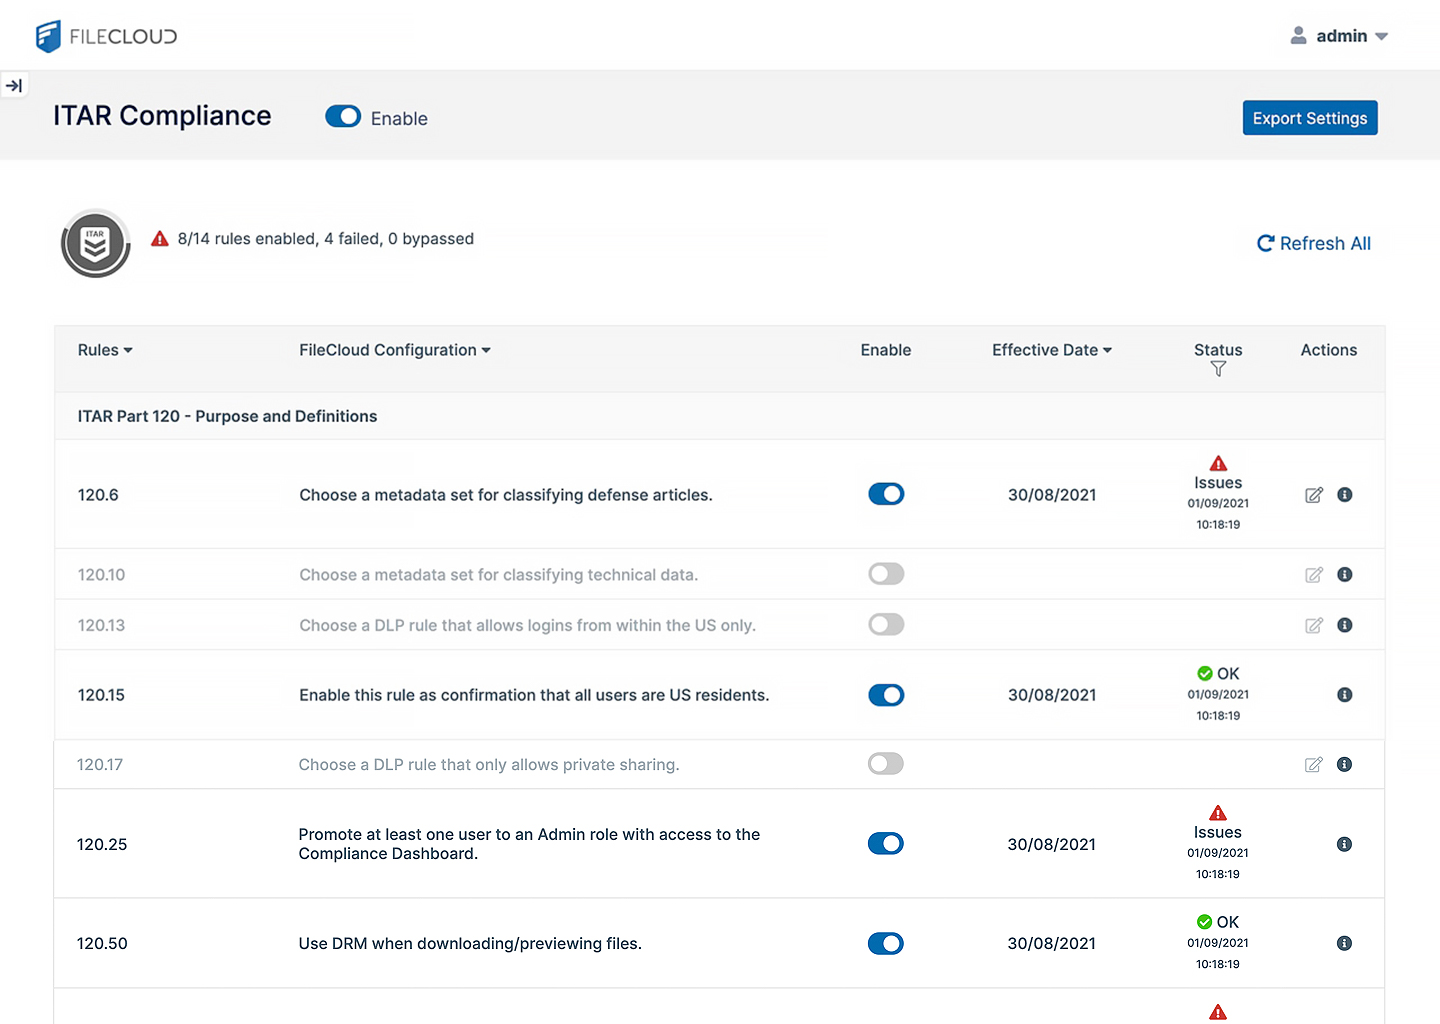Click the ITAR Compliance page title
The width and height of the screenshot is (1440, 1024).
(x=162, y=116)
